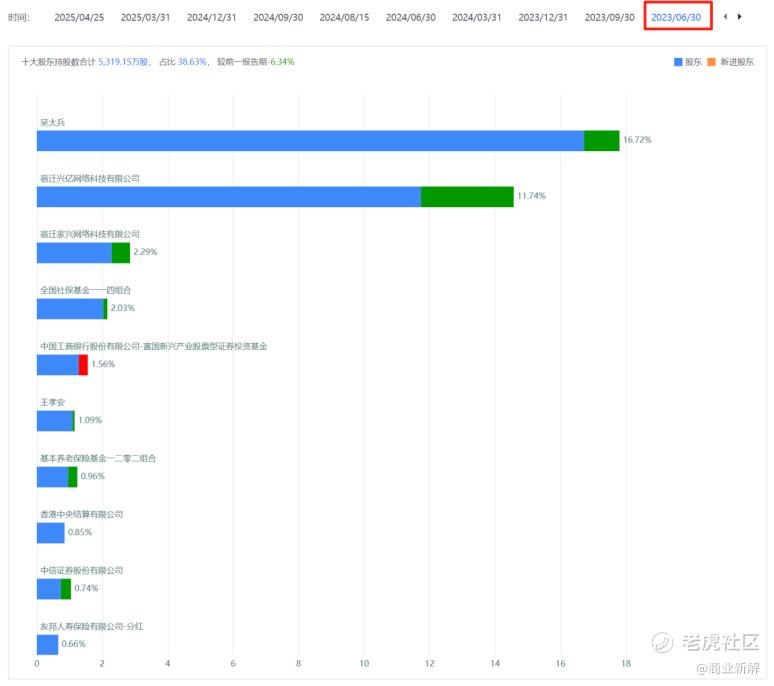Click the 16.72% value label
The image size is (774, 686).
pos(637,140)
